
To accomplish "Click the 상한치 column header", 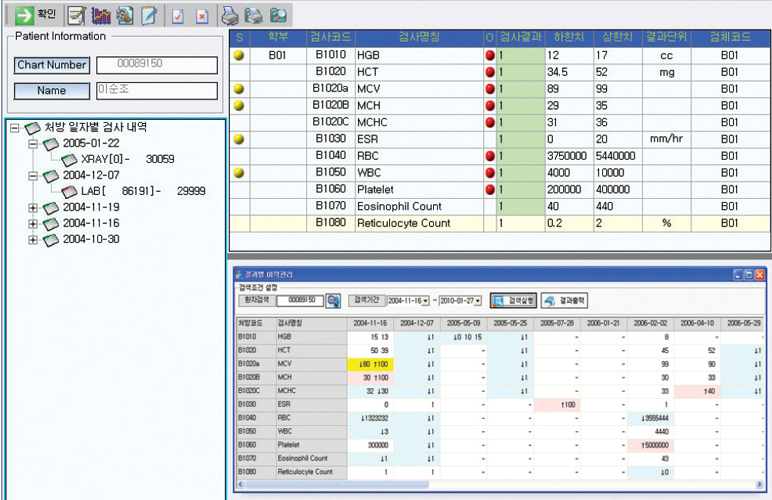I will click(617, 37).
